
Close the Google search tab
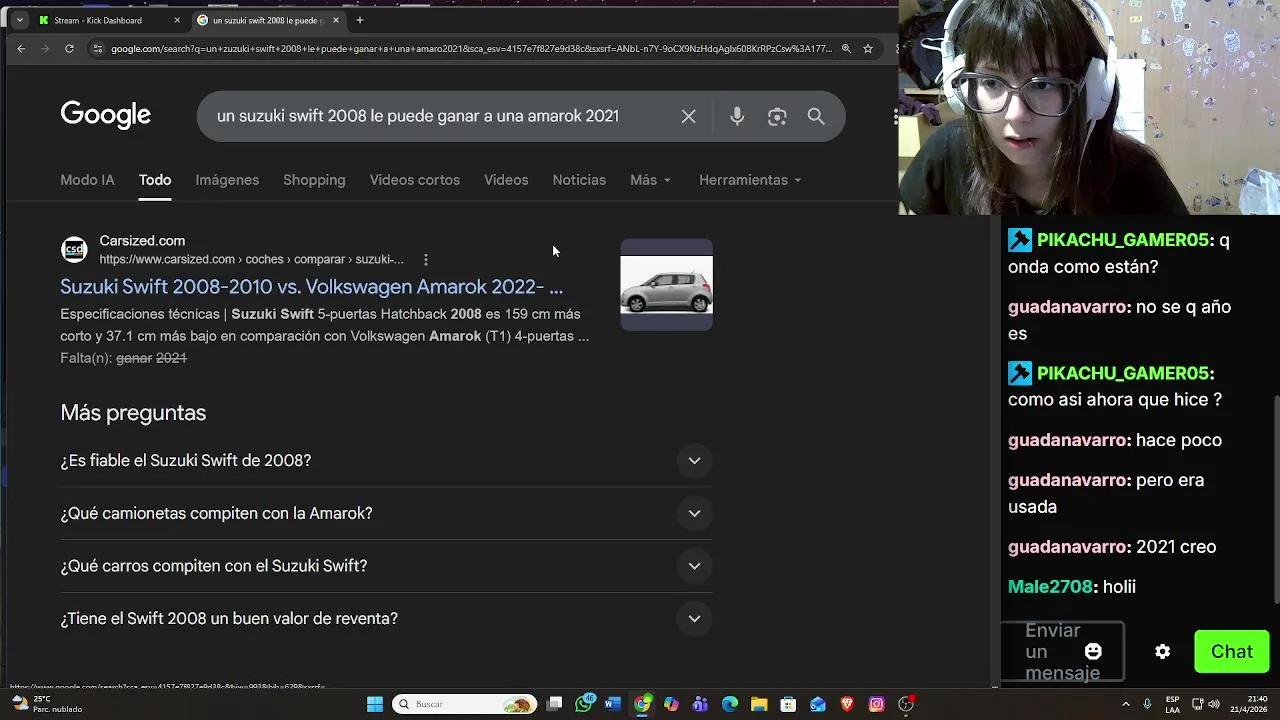coord(336,20)
